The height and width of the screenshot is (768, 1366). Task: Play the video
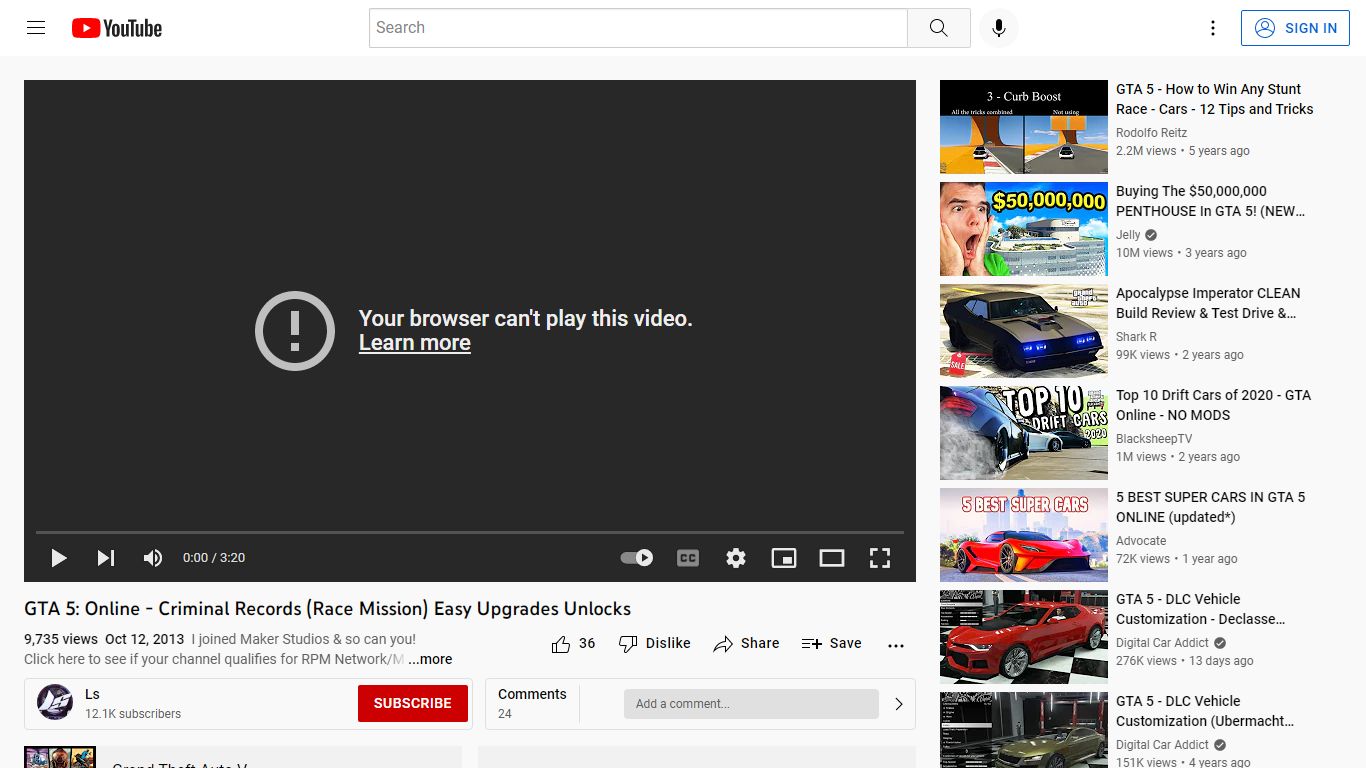pyautogui.click(x=58, y=558)
